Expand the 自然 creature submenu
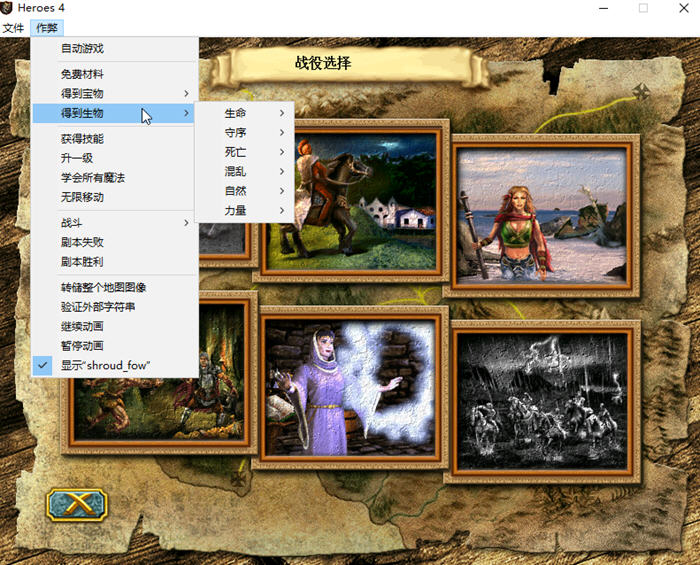700x565 pixels. pos(244,191)
